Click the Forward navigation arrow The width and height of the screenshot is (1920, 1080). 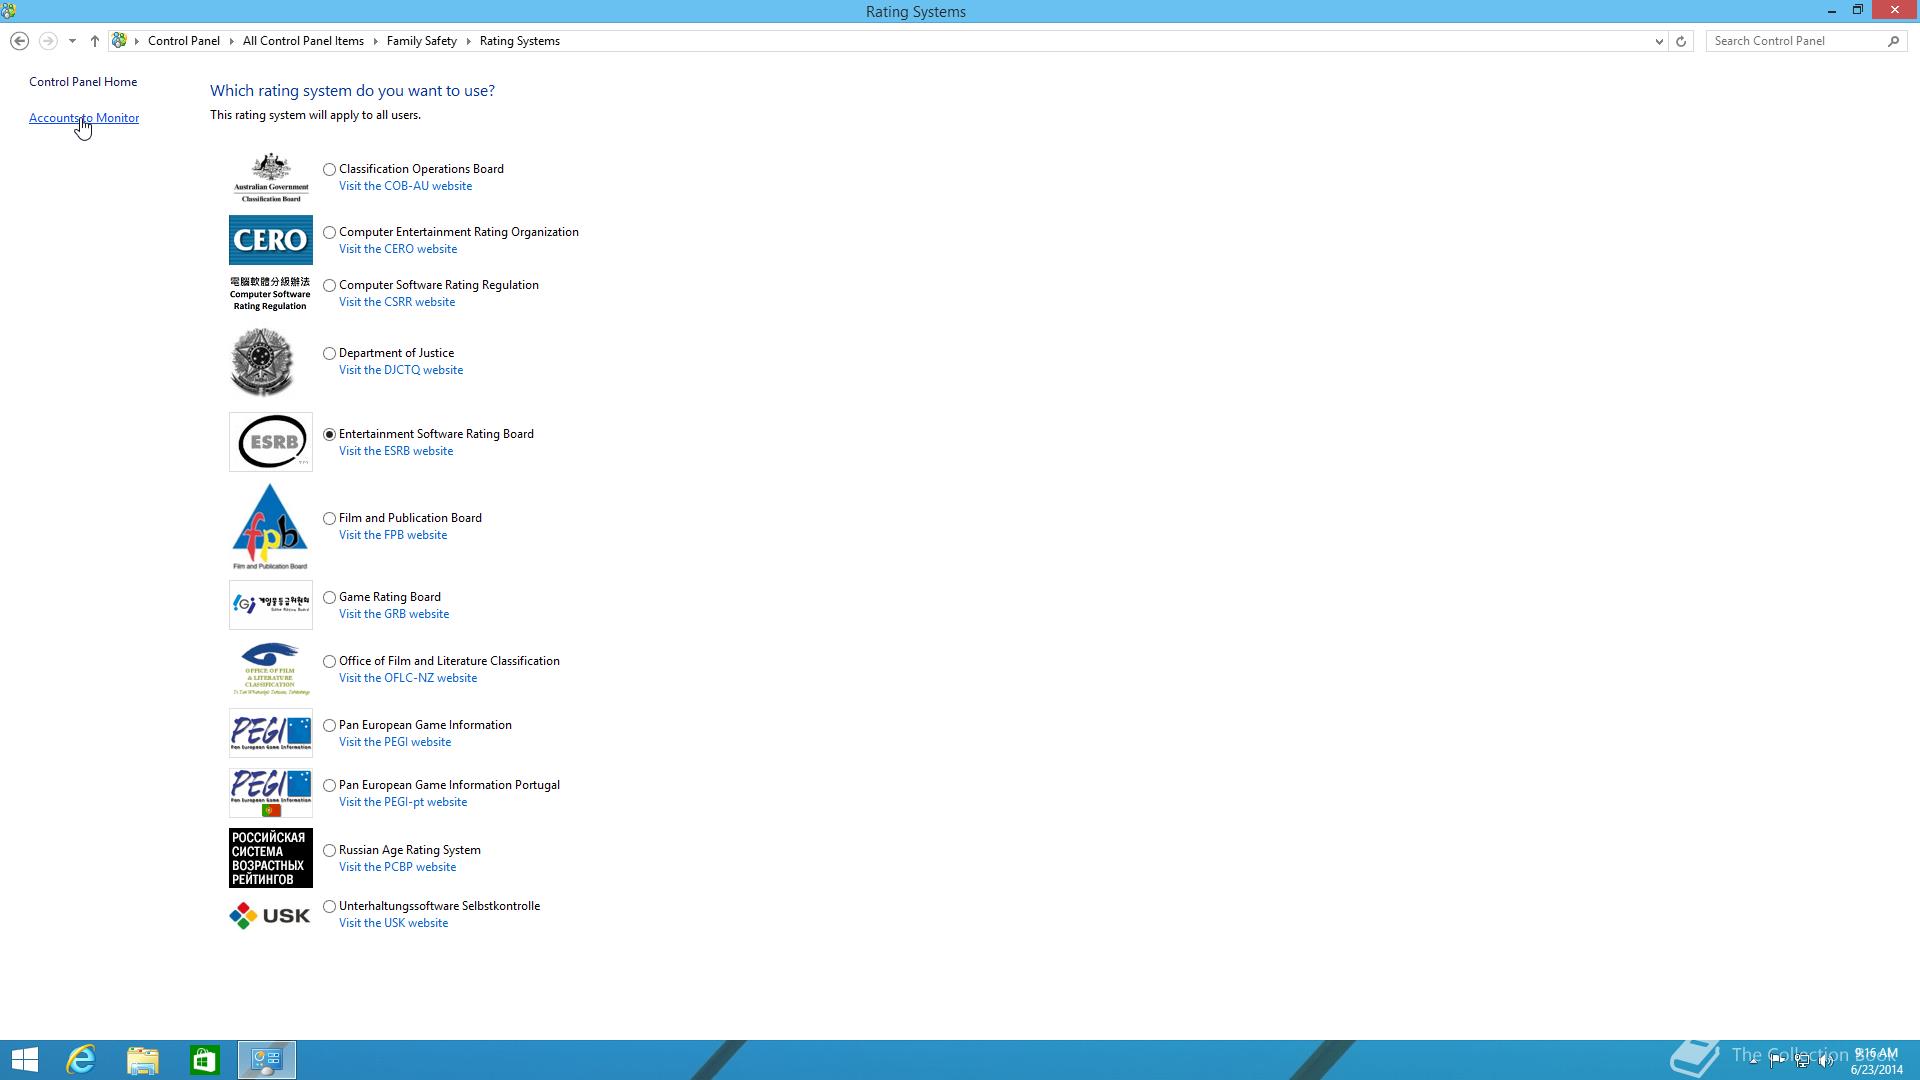click(47, 41)
